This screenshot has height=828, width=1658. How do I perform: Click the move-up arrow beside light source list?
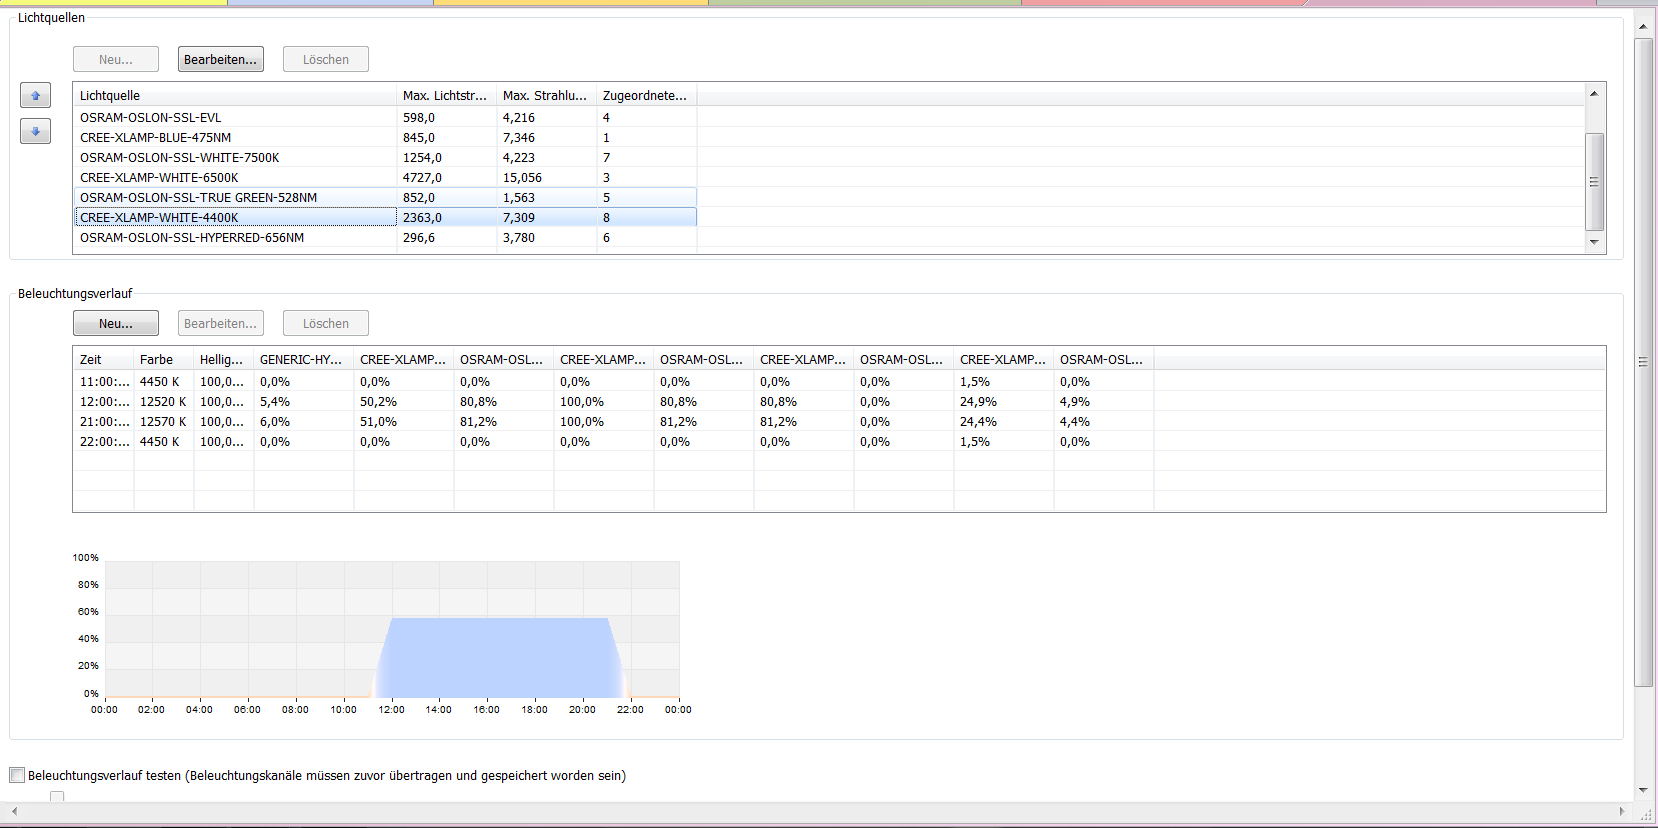coord(35,96)
